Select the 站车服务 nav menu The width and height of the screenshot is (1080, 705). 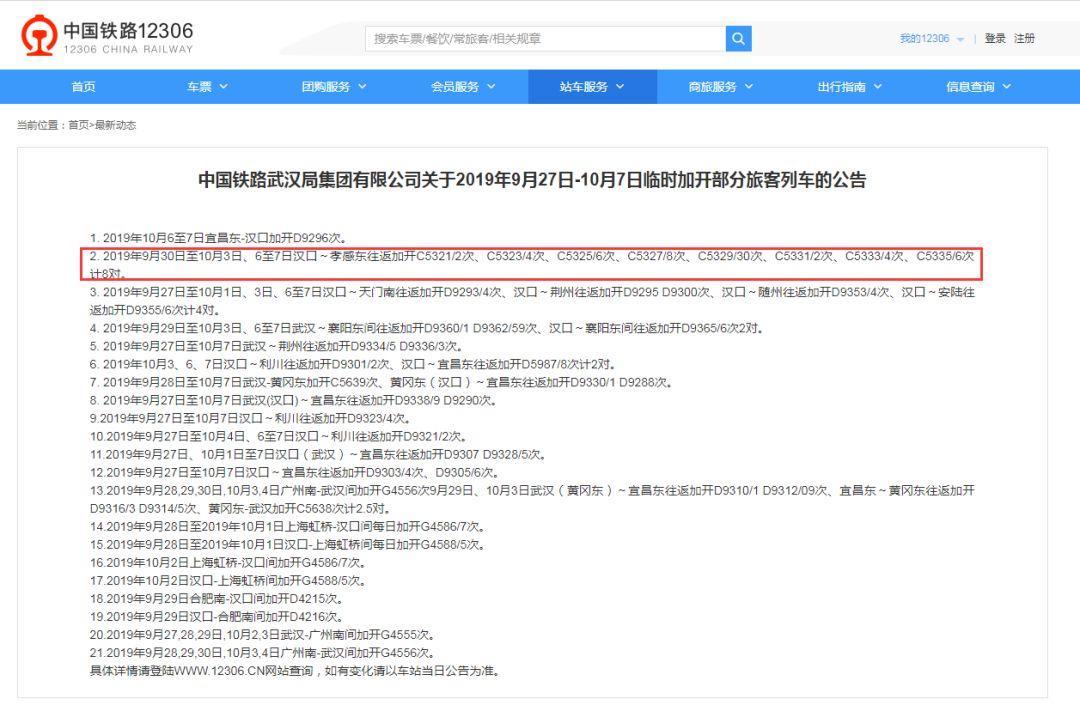(x=592, y=87)
